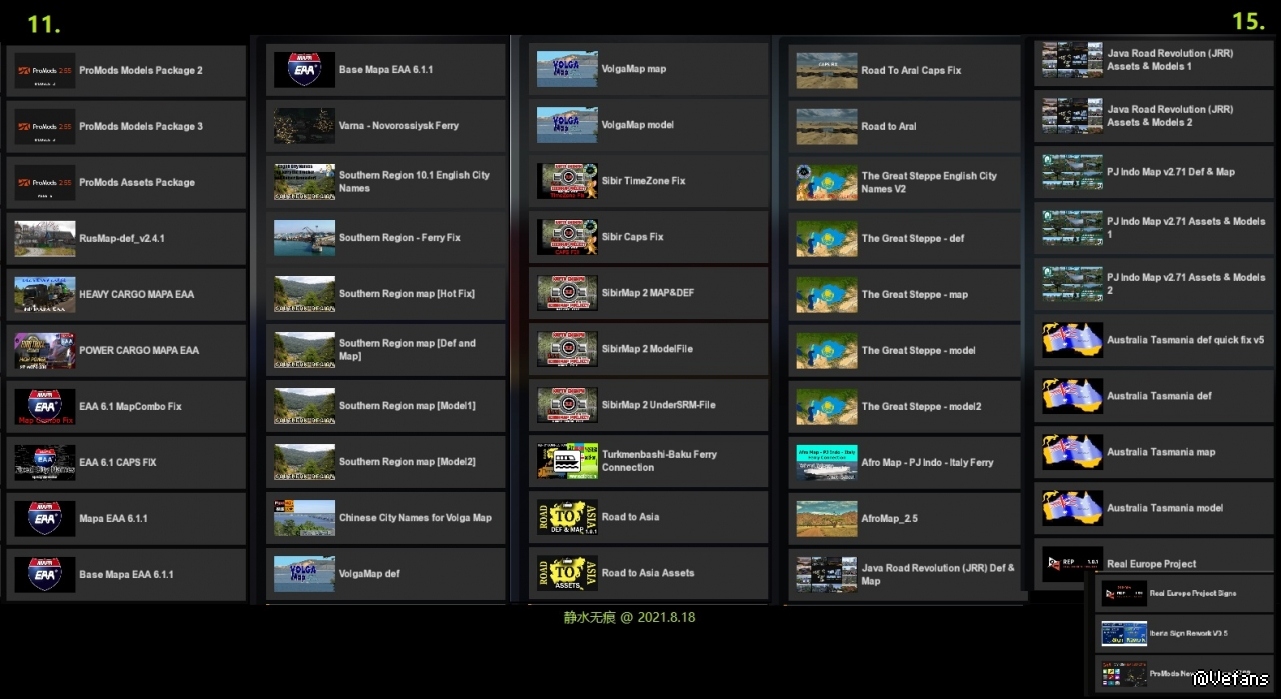Click The Great Steppe - def thumbnail
Screen dimensions: 1281x699
pos(827,239)
